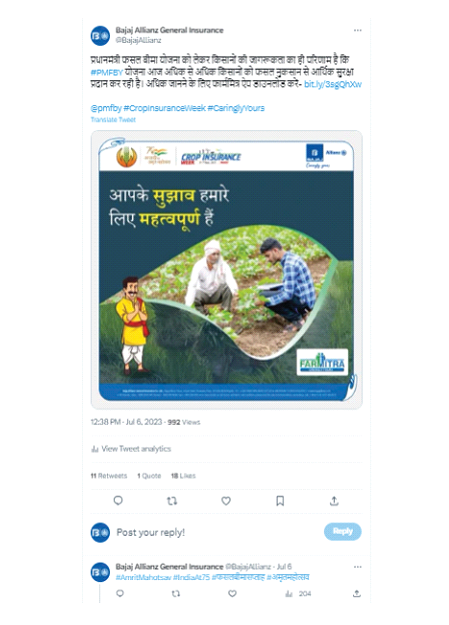Viewport: 449px width, 625px height.
Task: Open the crop insurance image in tweet
Action: click(226, 270)
